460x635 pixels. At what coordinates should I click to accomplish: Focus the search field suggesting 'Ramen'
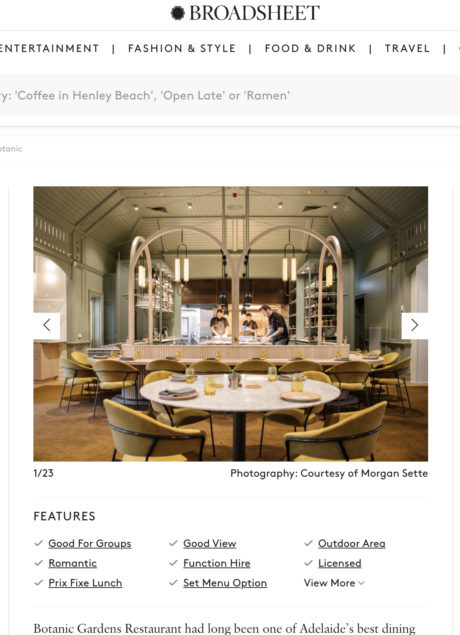click(230, 96)
